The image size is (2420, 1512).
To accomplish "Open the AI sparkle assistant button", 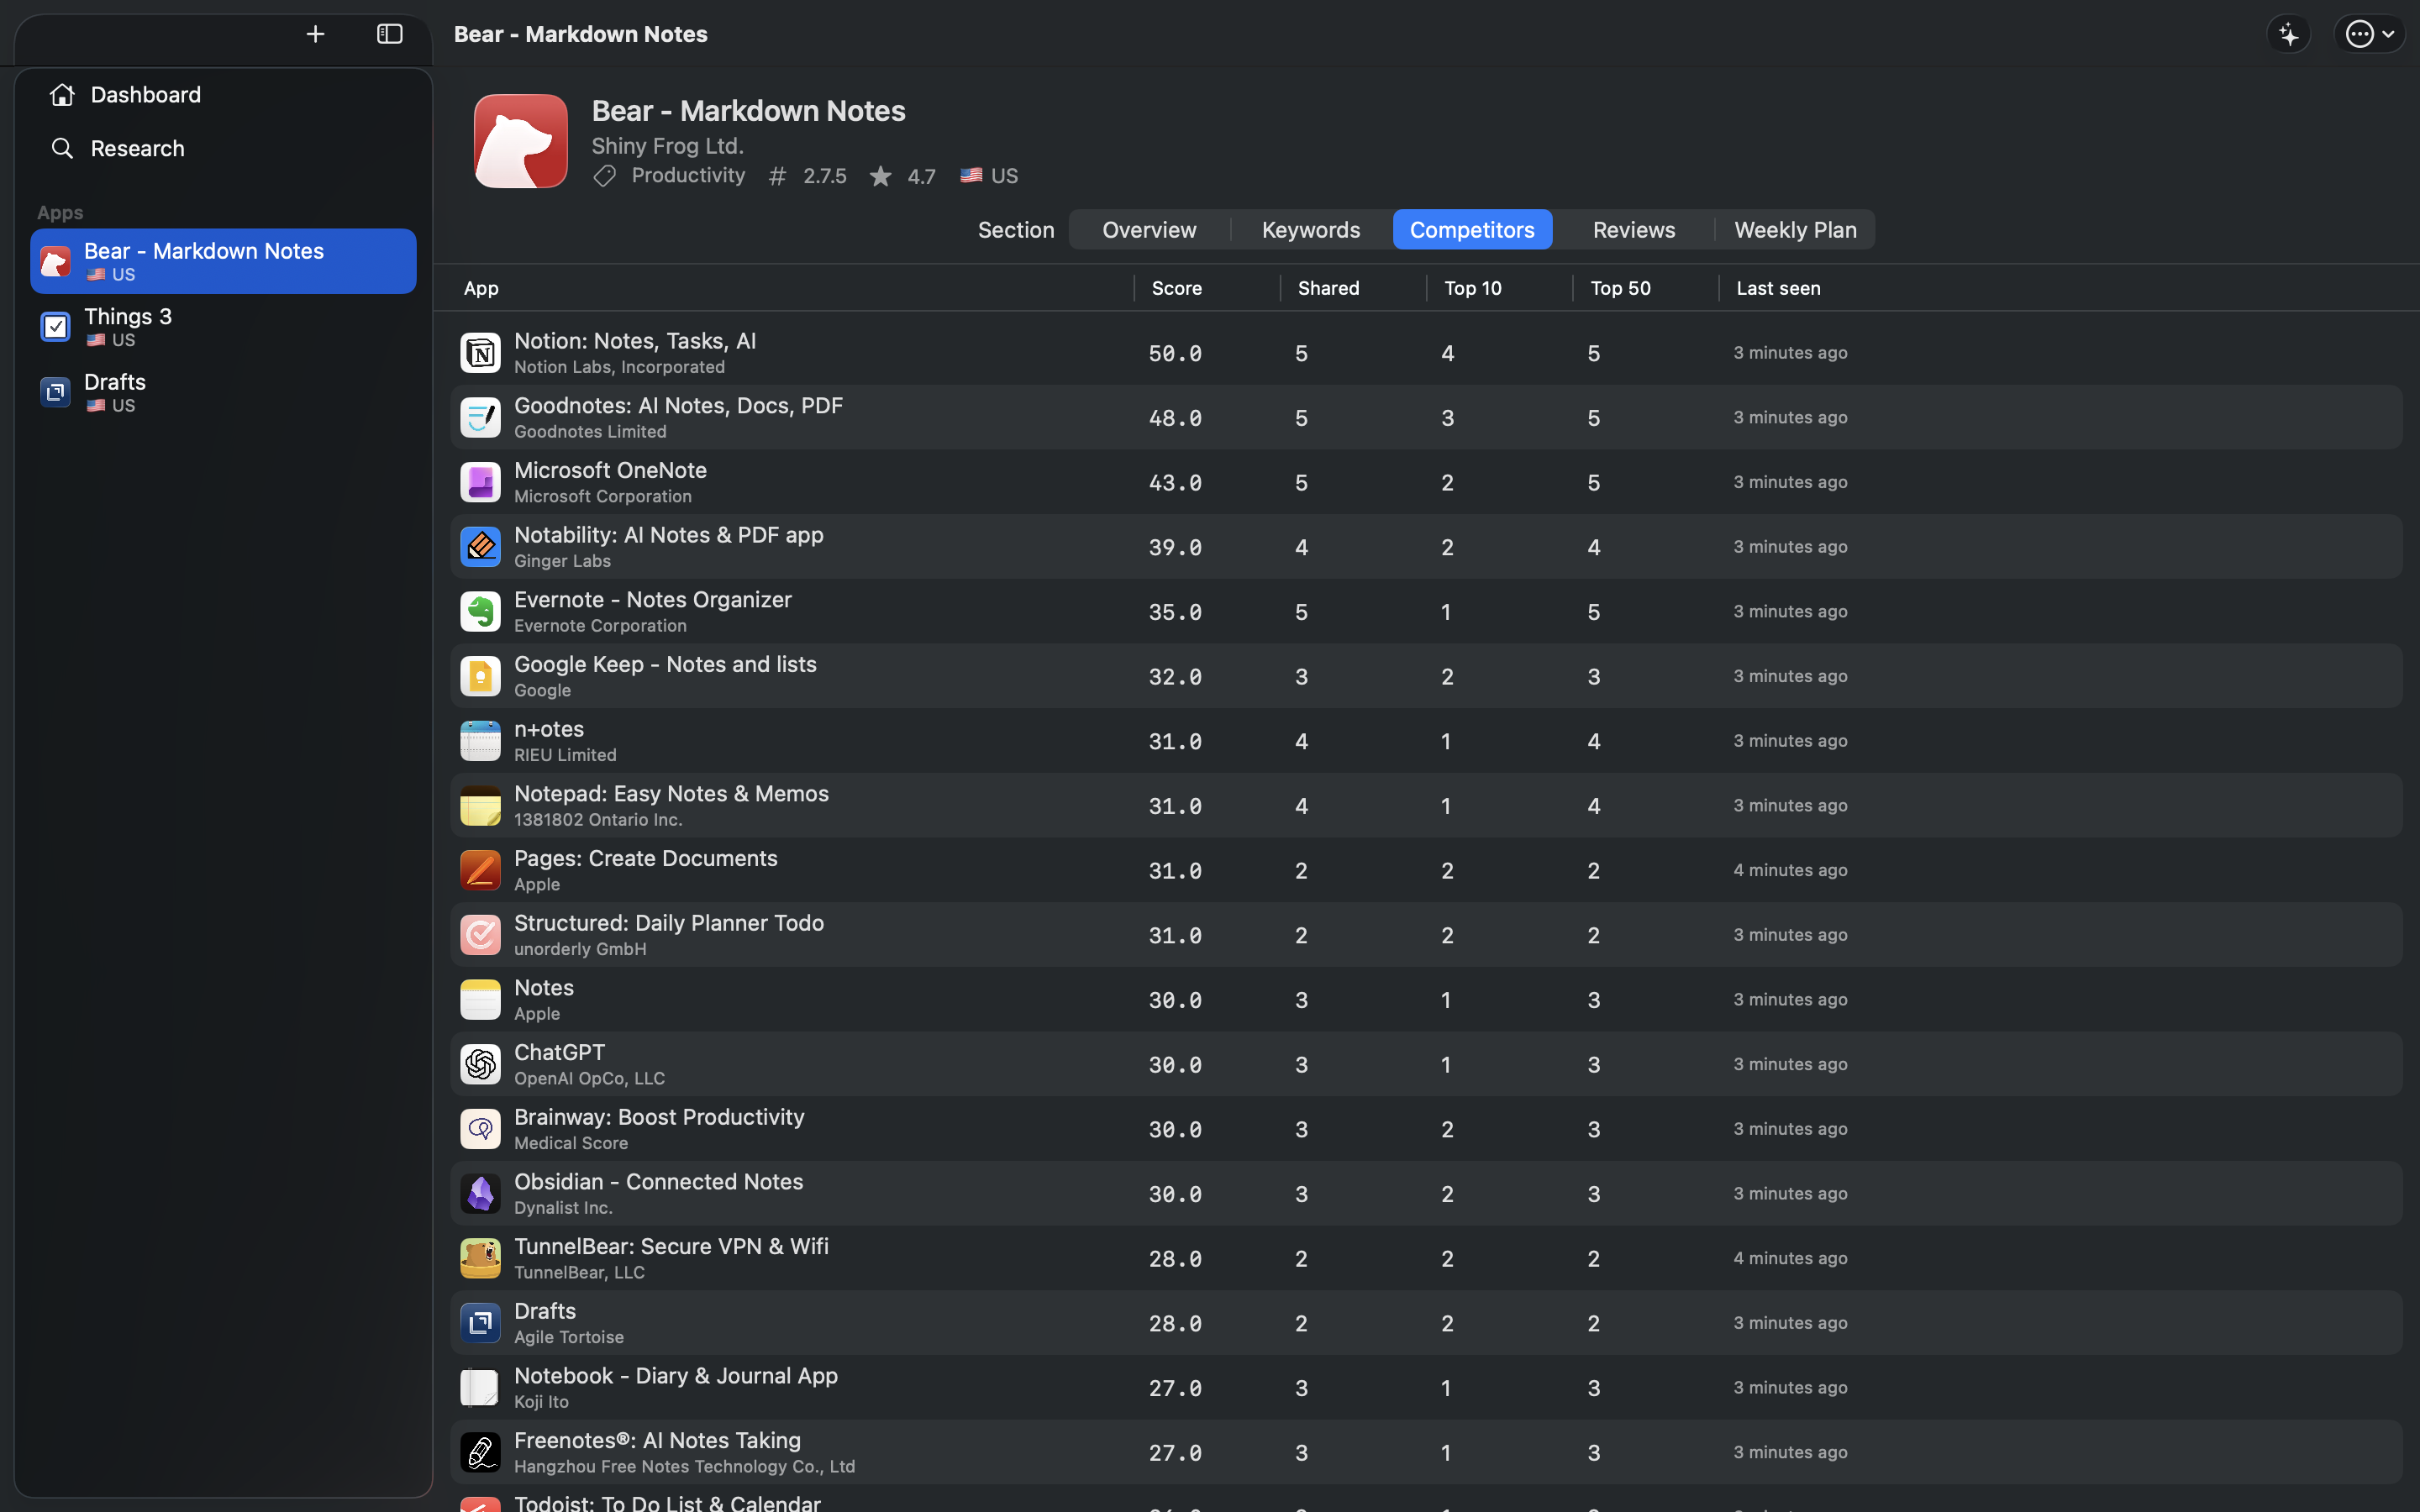I will pos(2288,34).
